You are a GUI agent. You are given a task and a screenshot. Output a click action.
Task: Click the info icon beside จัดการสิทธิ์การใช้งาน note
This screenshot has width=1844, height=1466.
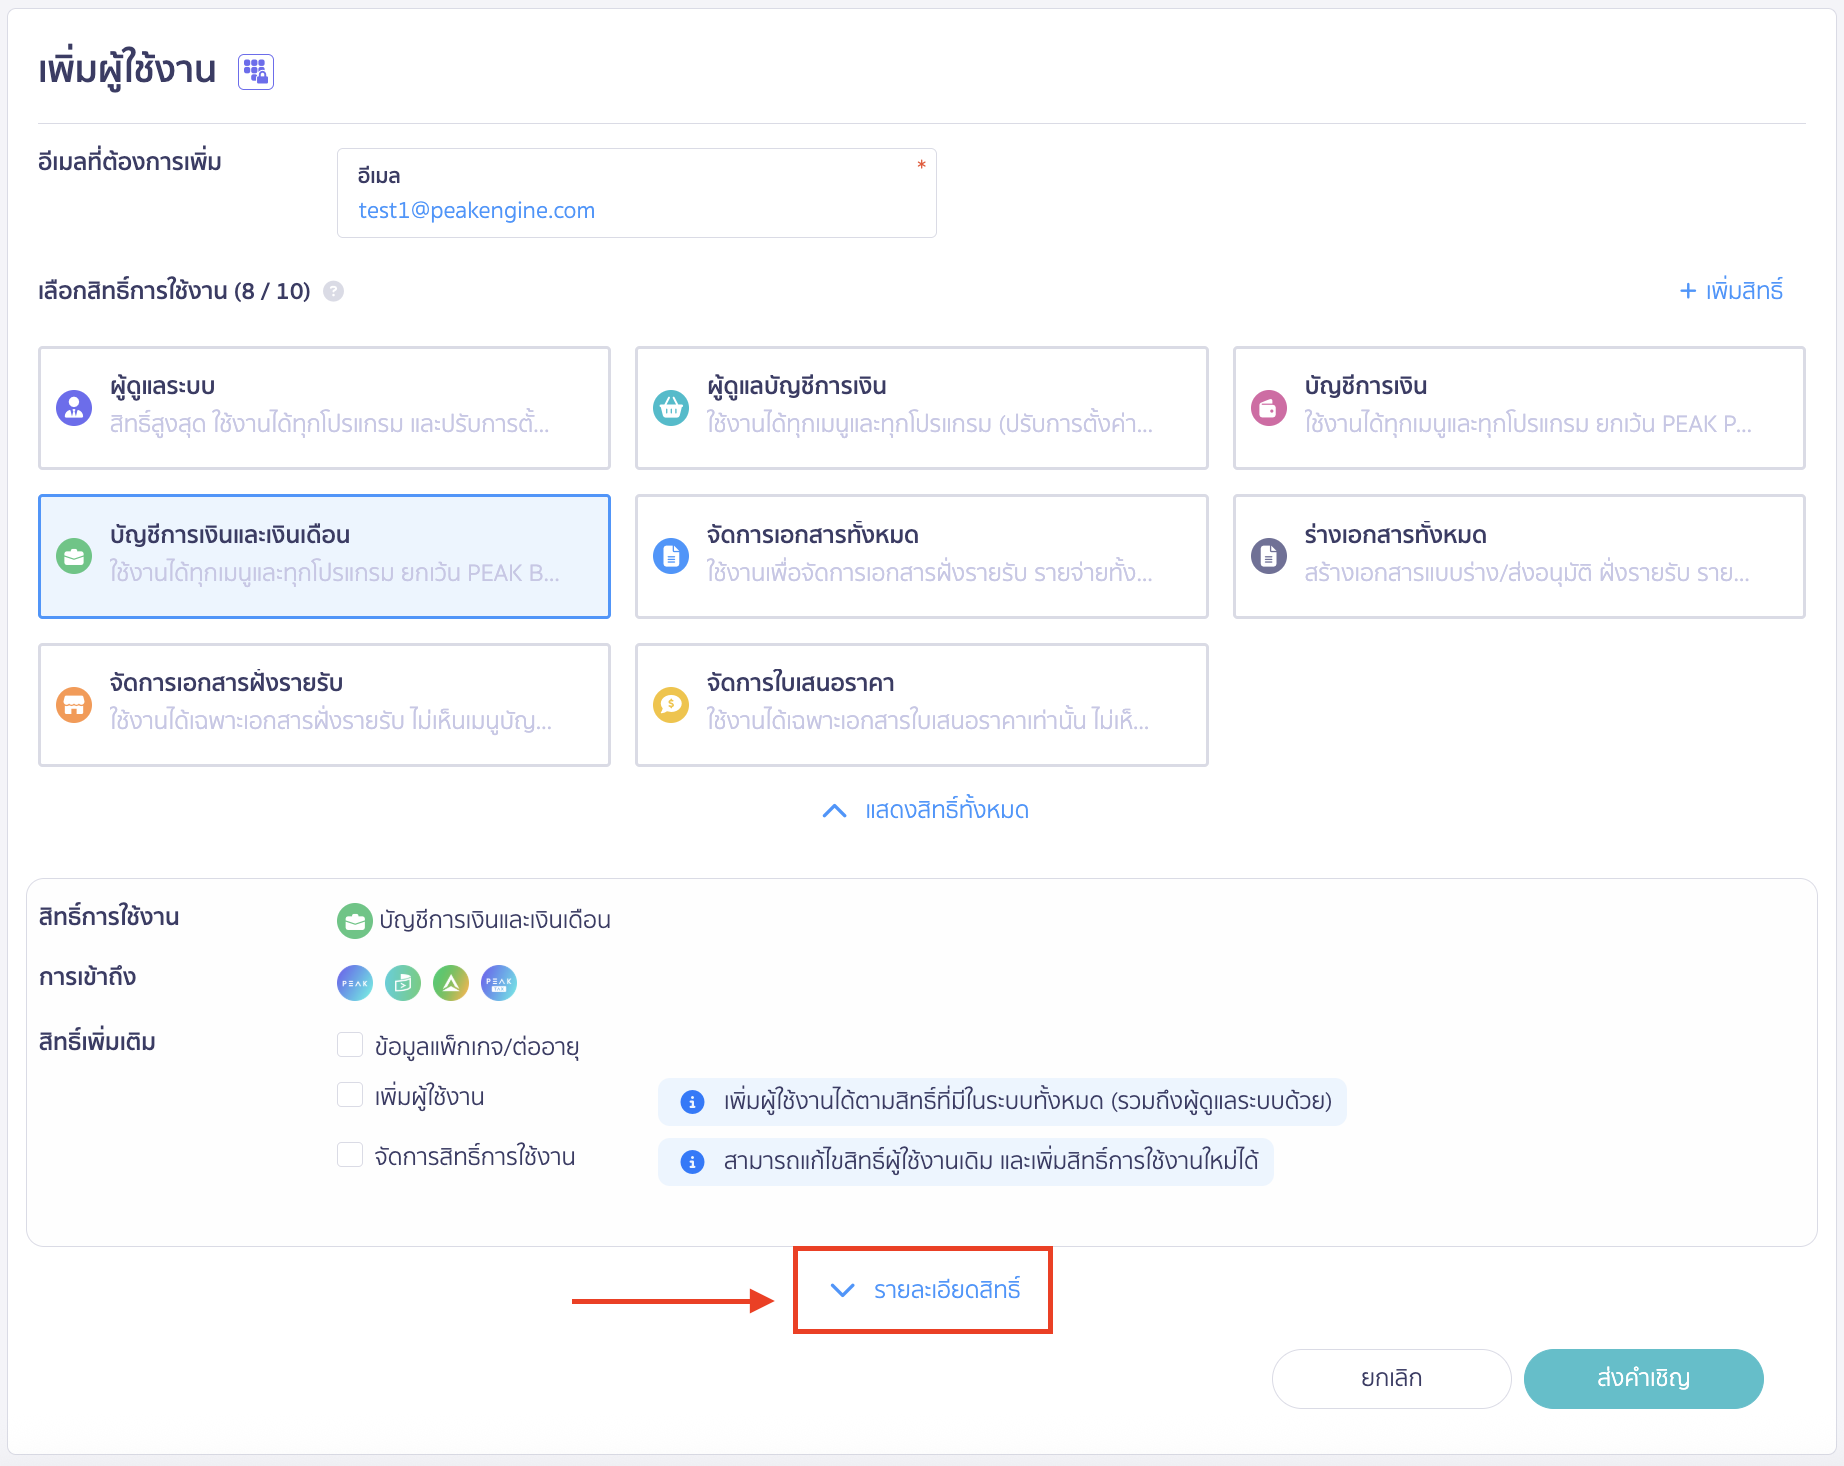pyautogui.click(x=691, y=1162)
